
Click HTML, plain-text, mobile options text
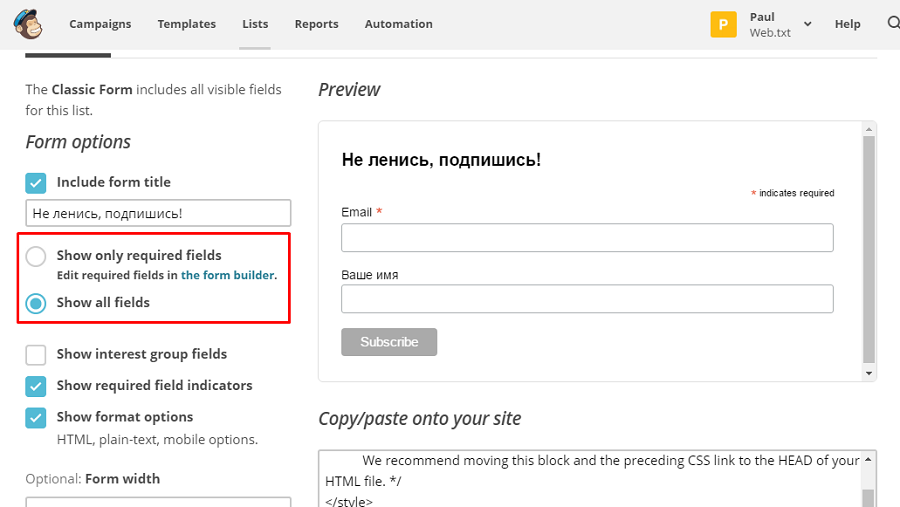pyautogui.click(x=157, y=439)
